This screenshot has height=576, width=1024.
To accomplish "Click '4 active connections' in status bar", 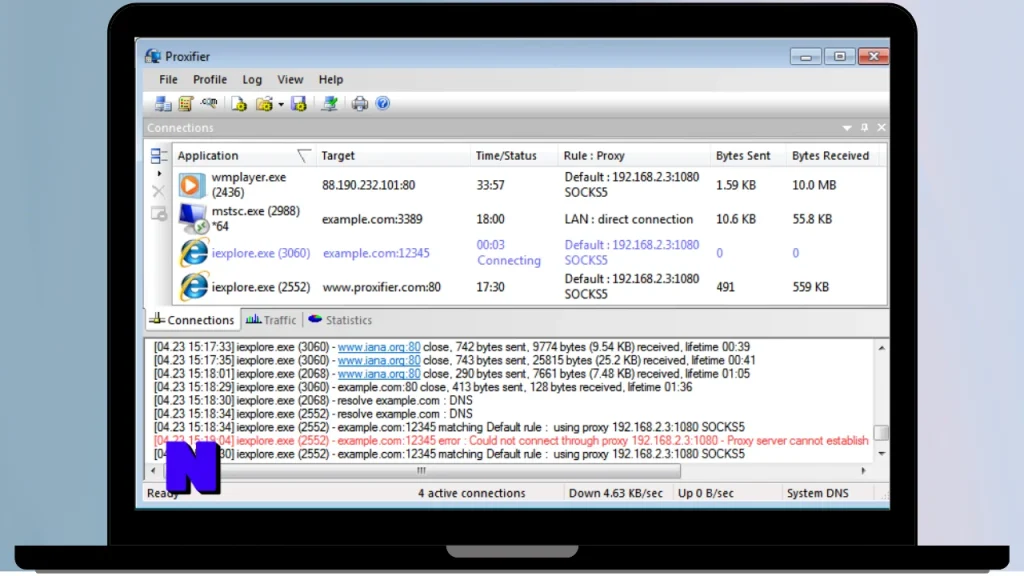I will pyautogui.click(x=472, y=494).
